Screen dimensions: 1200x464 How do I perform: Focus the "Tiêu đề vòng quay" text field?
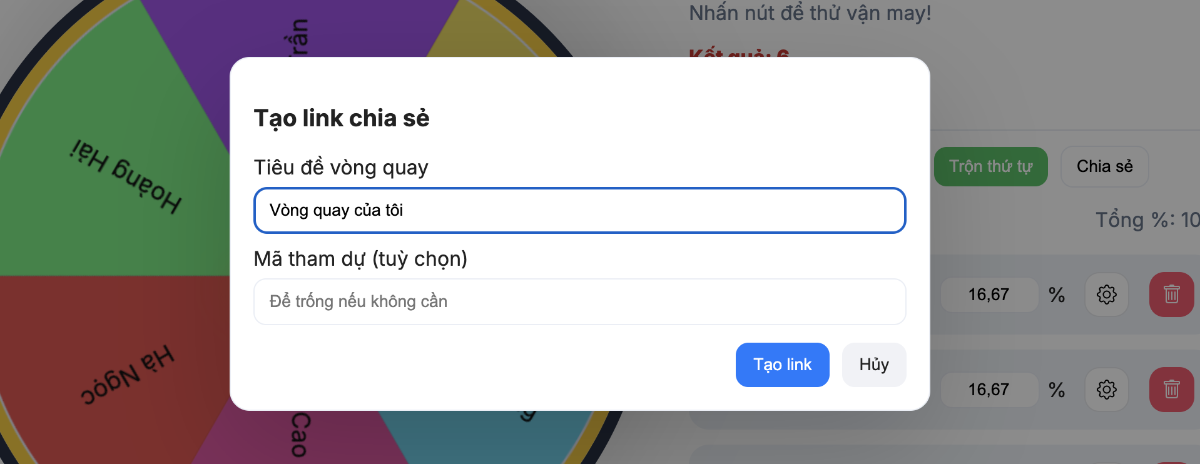[x=579, y=211]
